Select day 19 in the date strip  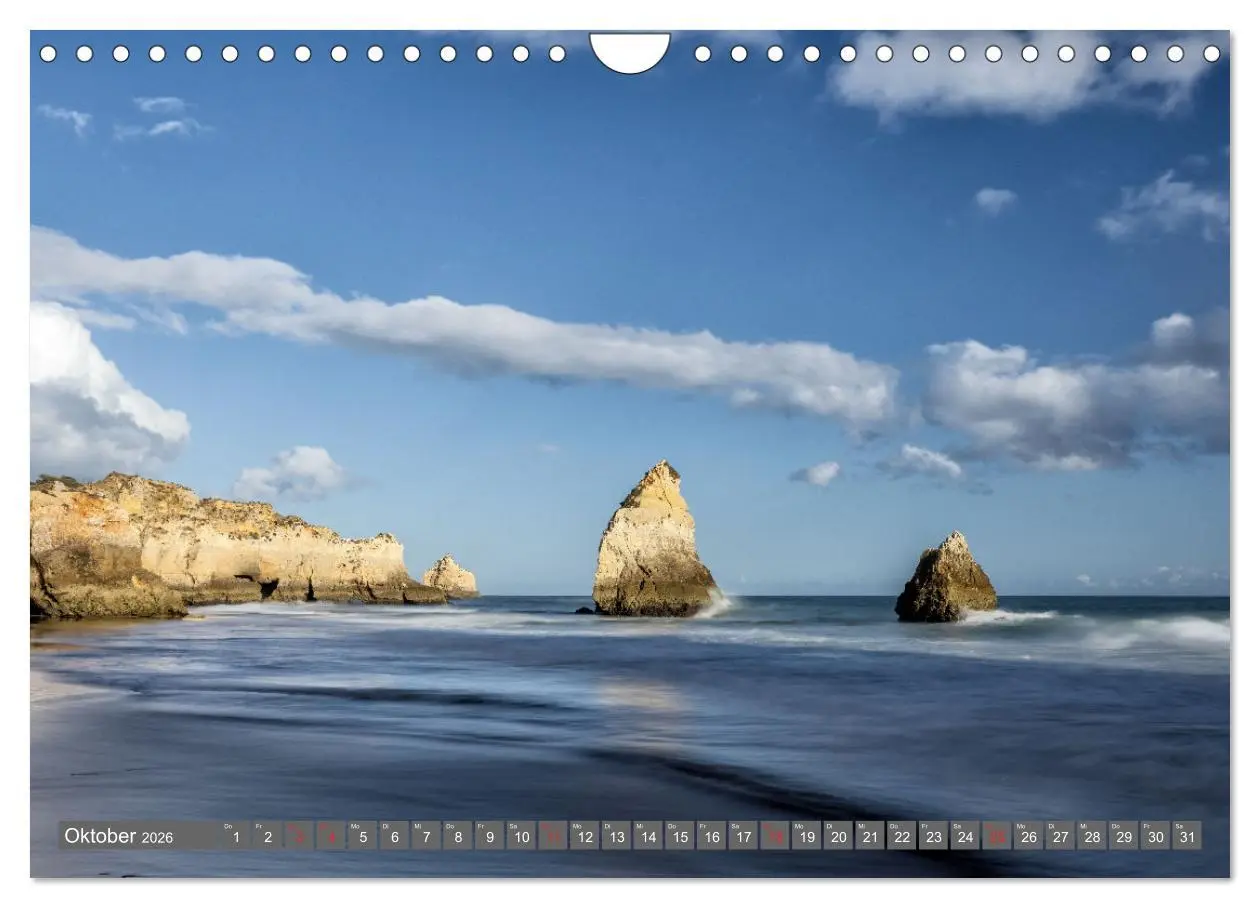point(806,836)
